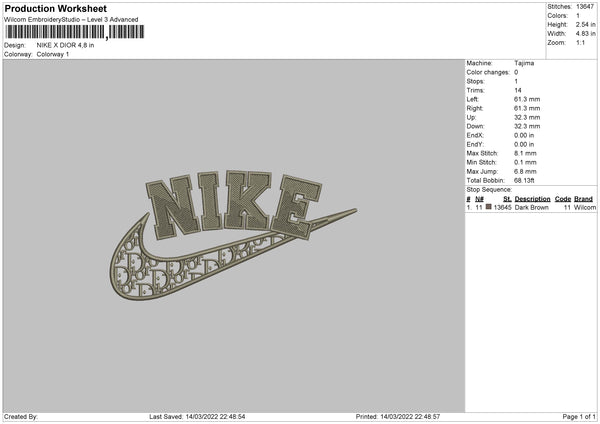Click the stitches count "13647"

coord(585,7)
